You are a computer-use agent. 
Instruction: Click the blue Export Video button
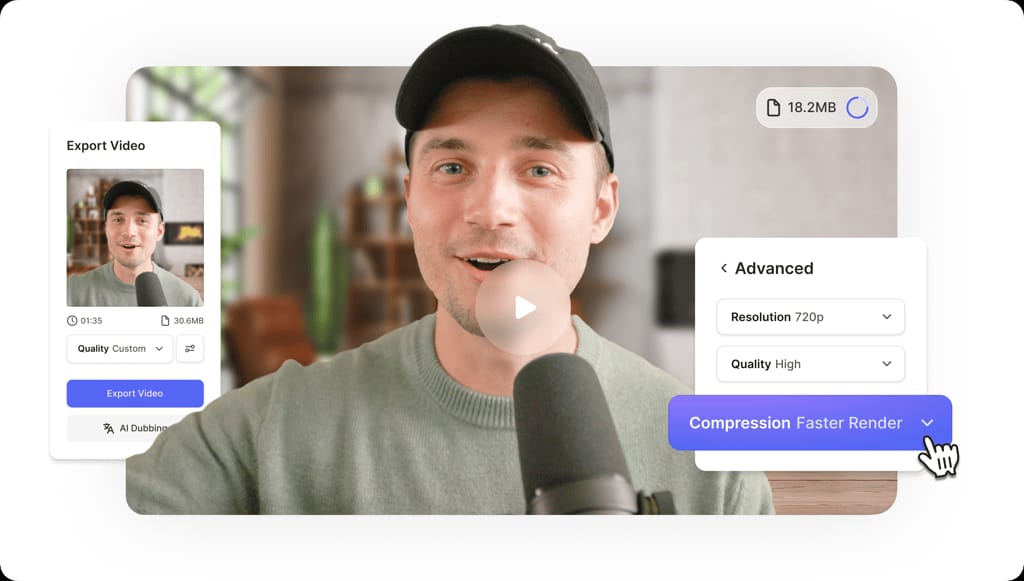135,393
